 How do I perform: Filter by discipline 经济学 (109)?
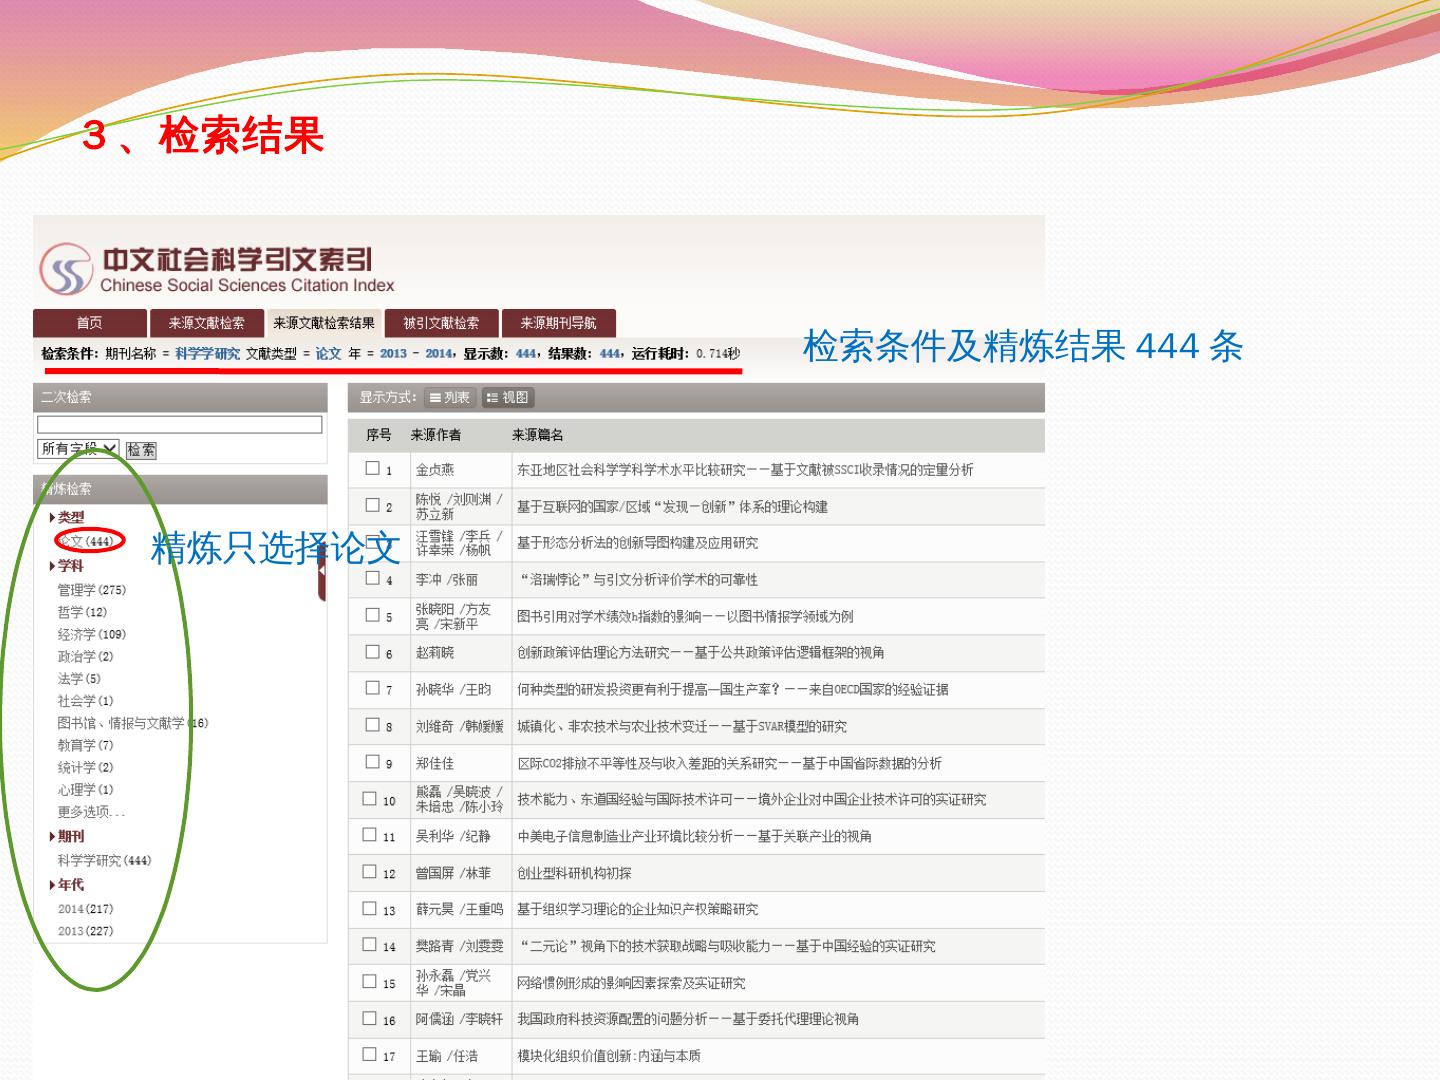pyautogui.click(x=92, y=634)
